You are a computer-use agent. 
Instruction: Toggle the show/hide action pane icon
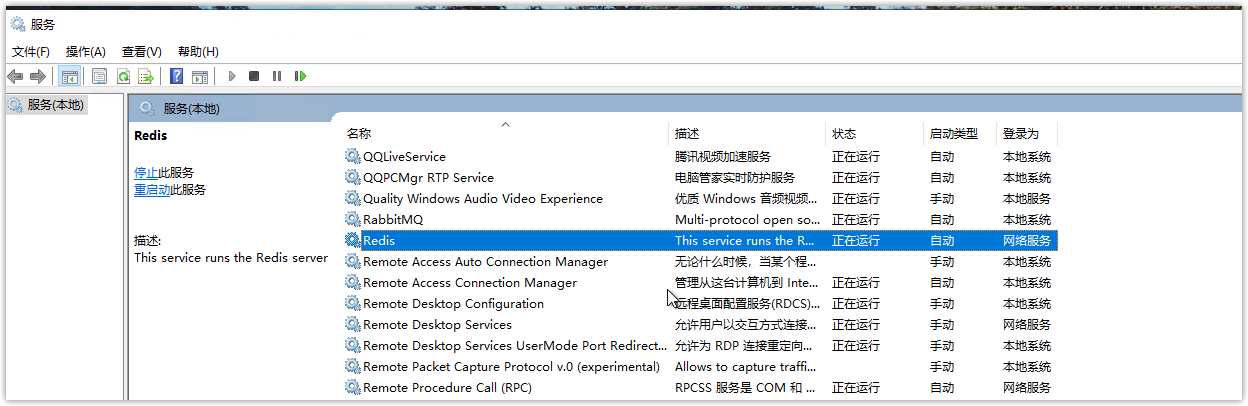click(x=200, y=76)
